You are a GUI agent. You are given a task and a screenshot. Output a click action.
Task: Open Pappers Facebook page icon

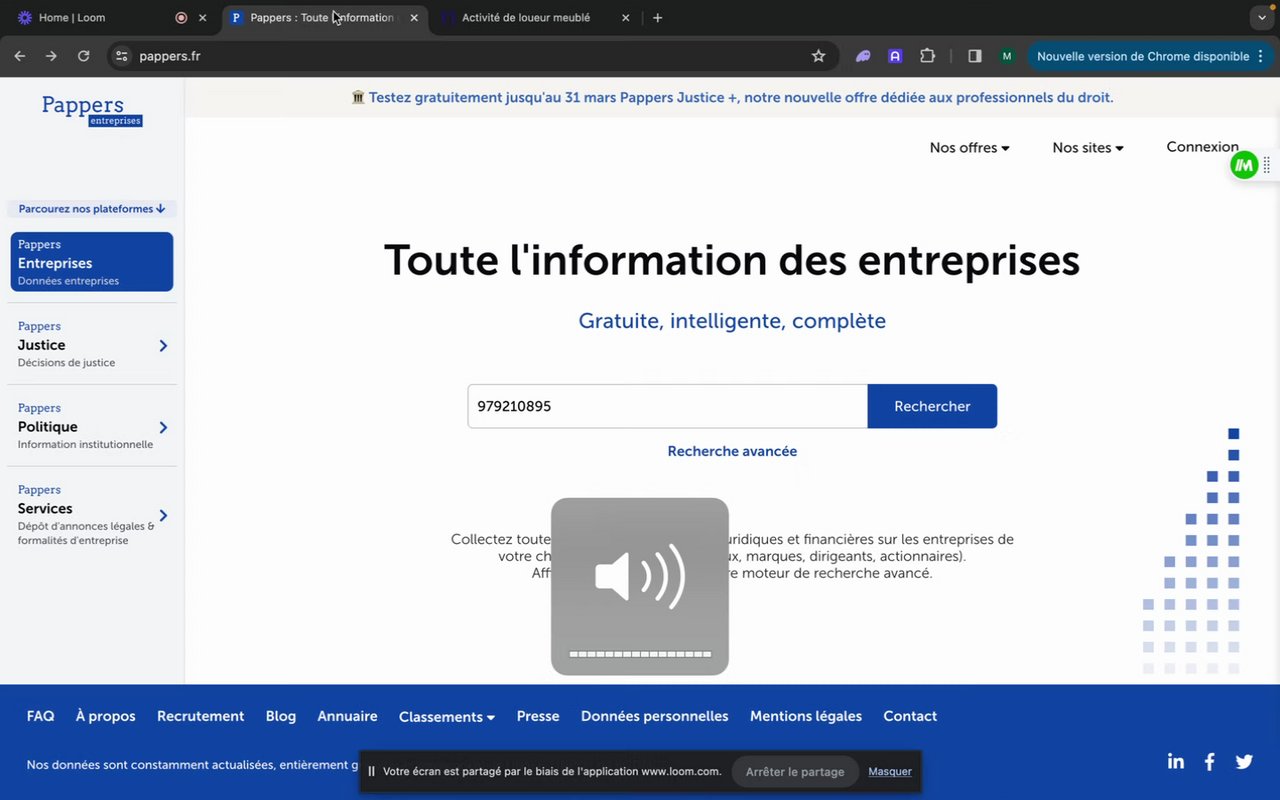pyautogui.click(x=1209, y=762)
